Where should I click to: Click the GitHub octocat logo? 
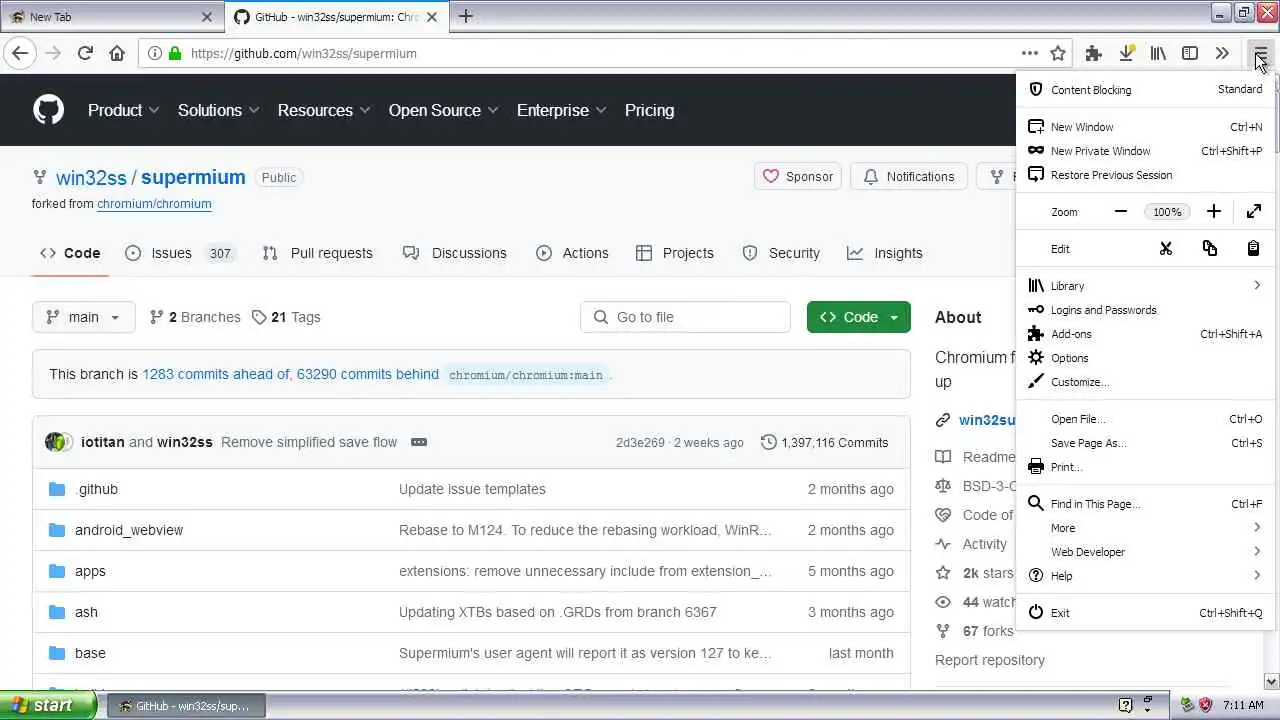48,110
